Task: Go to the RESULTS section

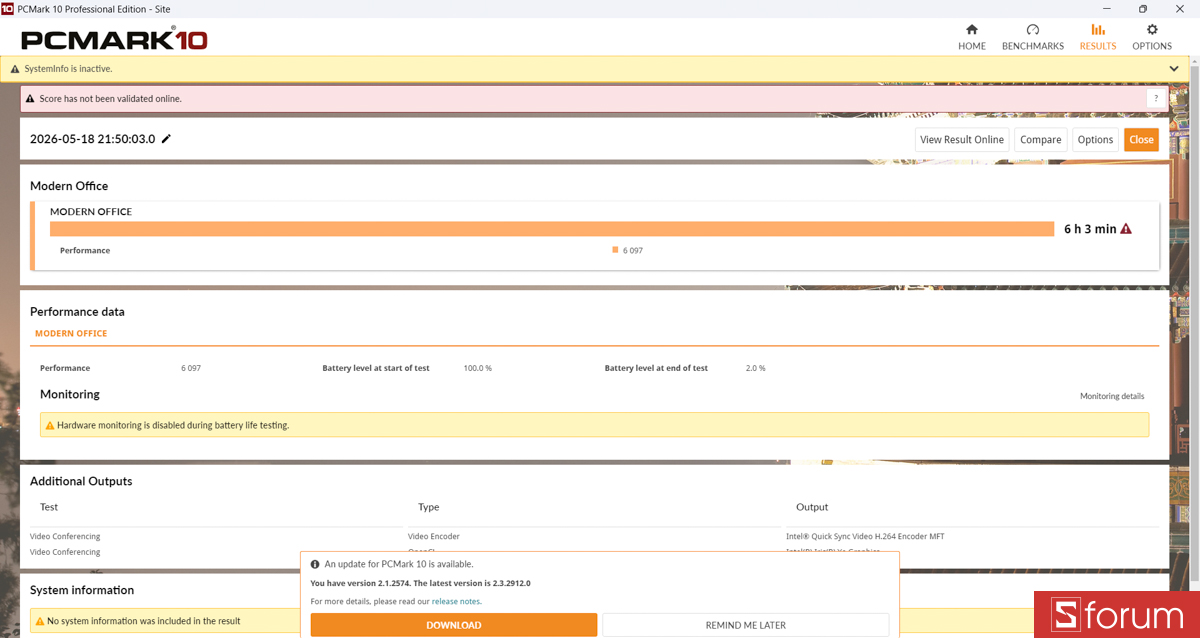Action: pyautogui.click(x=1098, y=37)
